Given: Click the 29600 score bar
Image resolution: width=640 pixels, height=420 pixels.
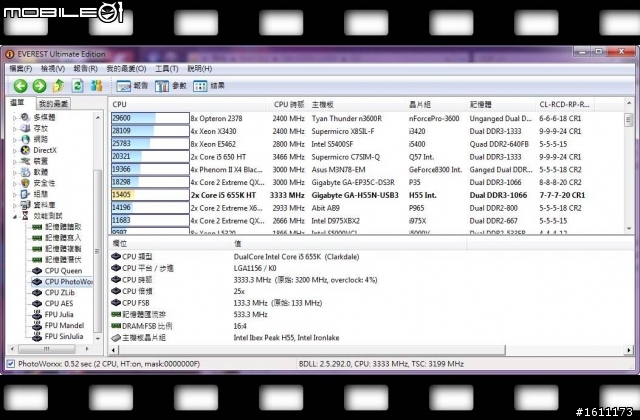Looking at the screenshot, I should pyautogui.click(x=150, y=118).
